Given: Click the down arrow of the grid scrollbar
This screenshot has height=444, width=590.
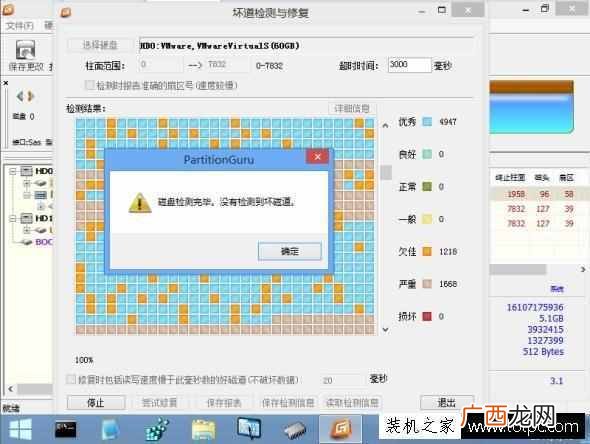Looking at the screenshot, I should (385, 330).
